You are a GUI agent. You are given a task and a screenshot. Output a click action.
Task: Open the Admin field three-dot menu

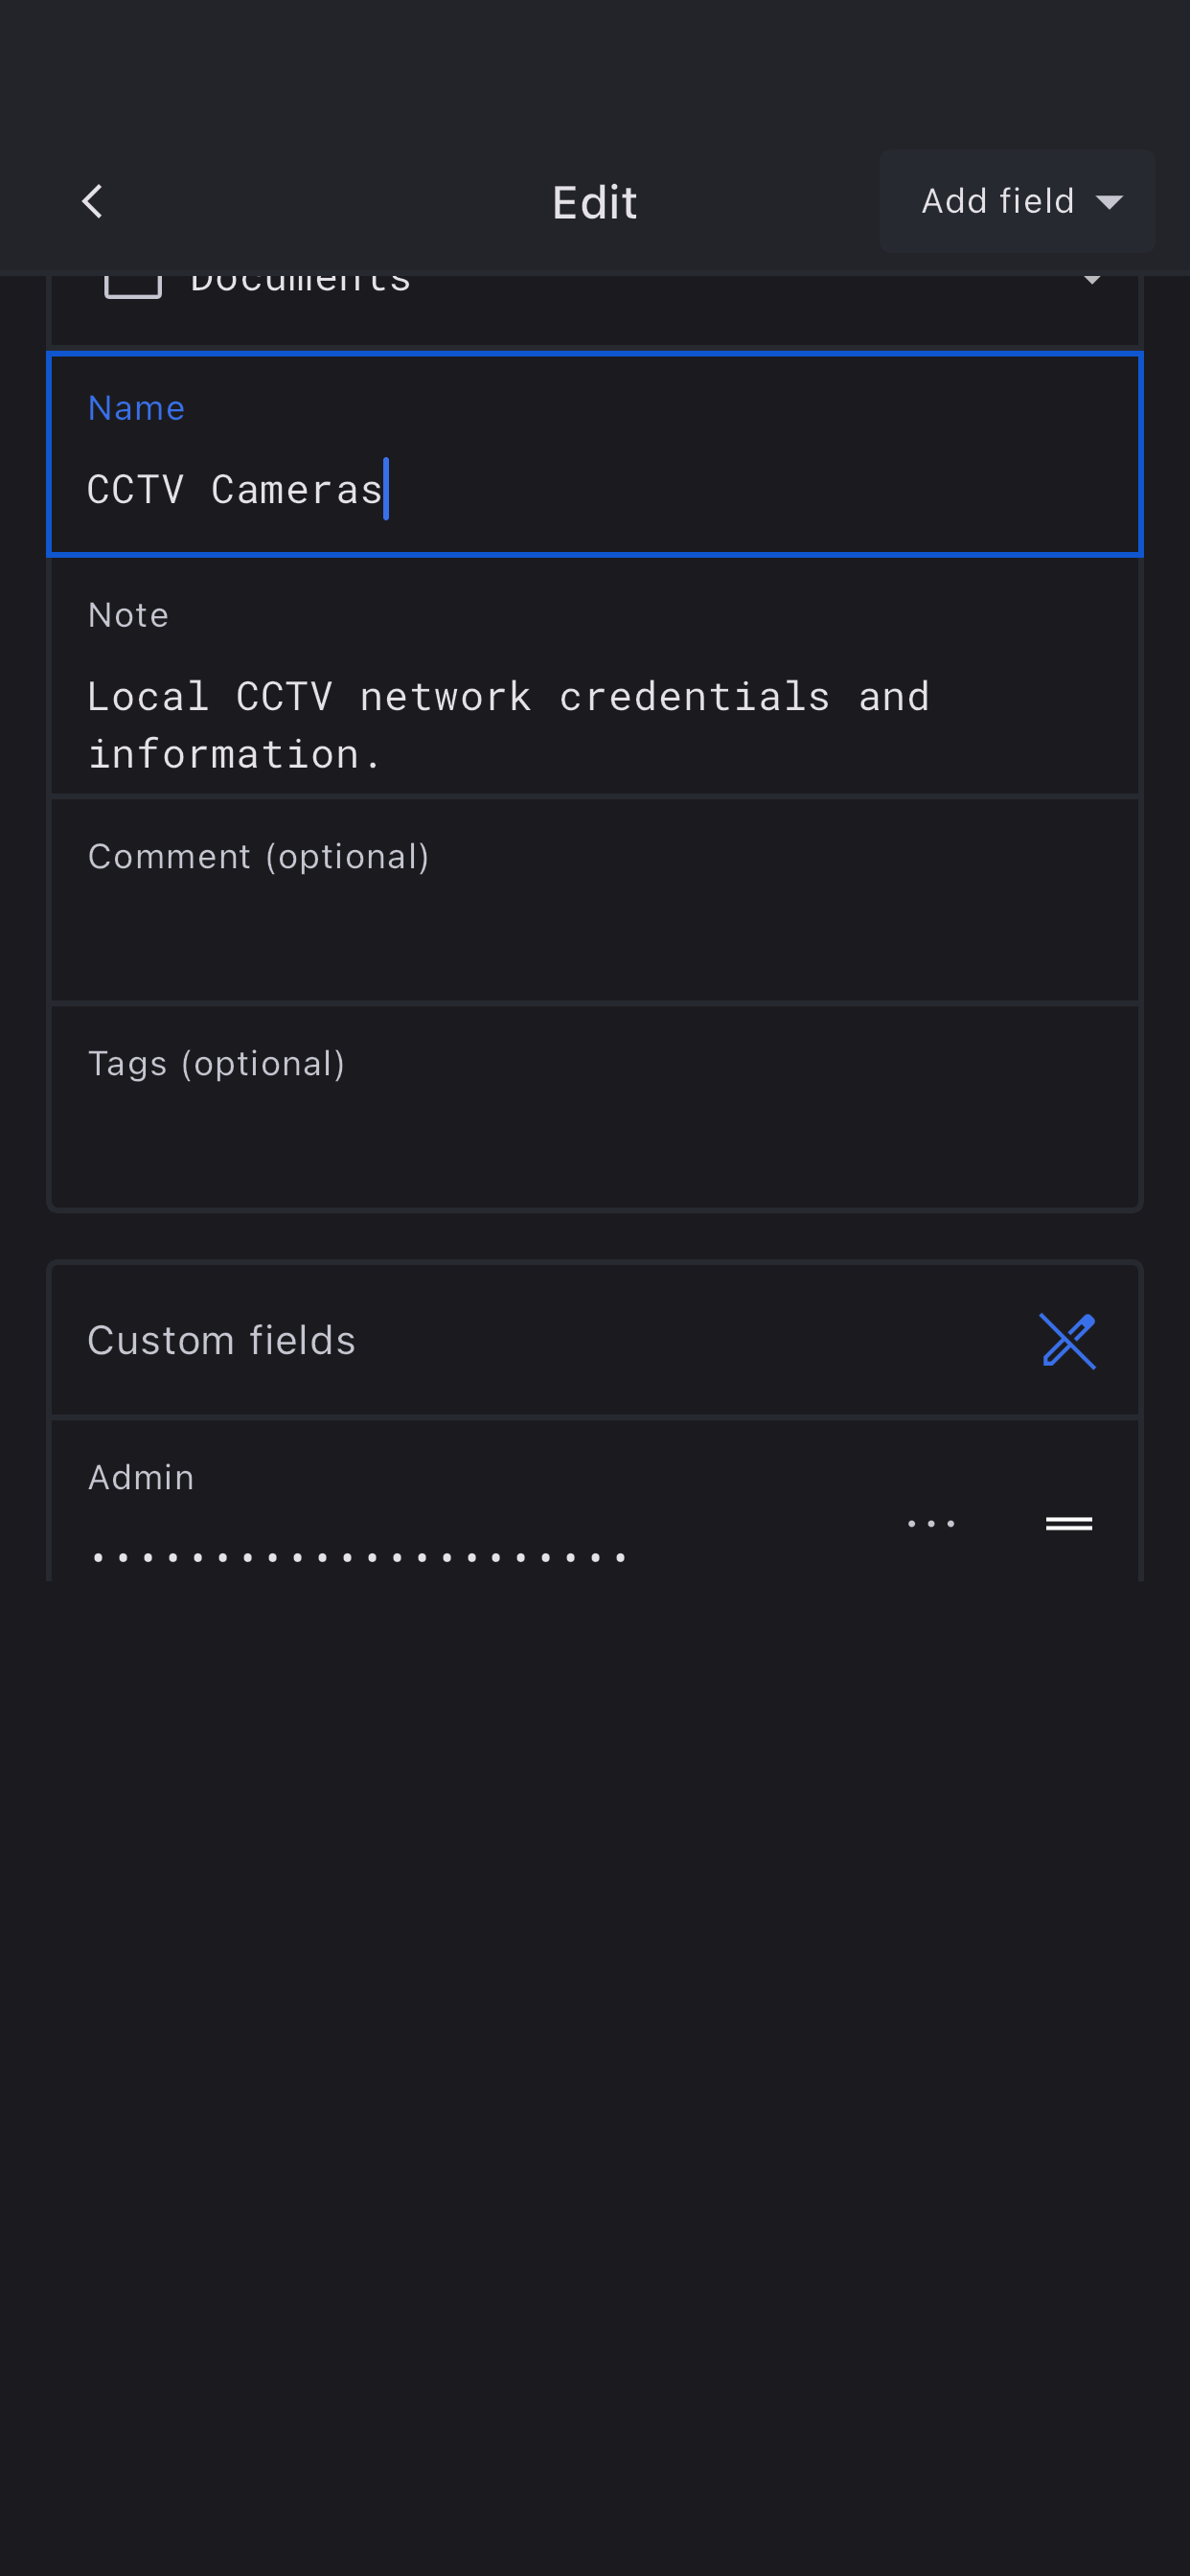931,1523
